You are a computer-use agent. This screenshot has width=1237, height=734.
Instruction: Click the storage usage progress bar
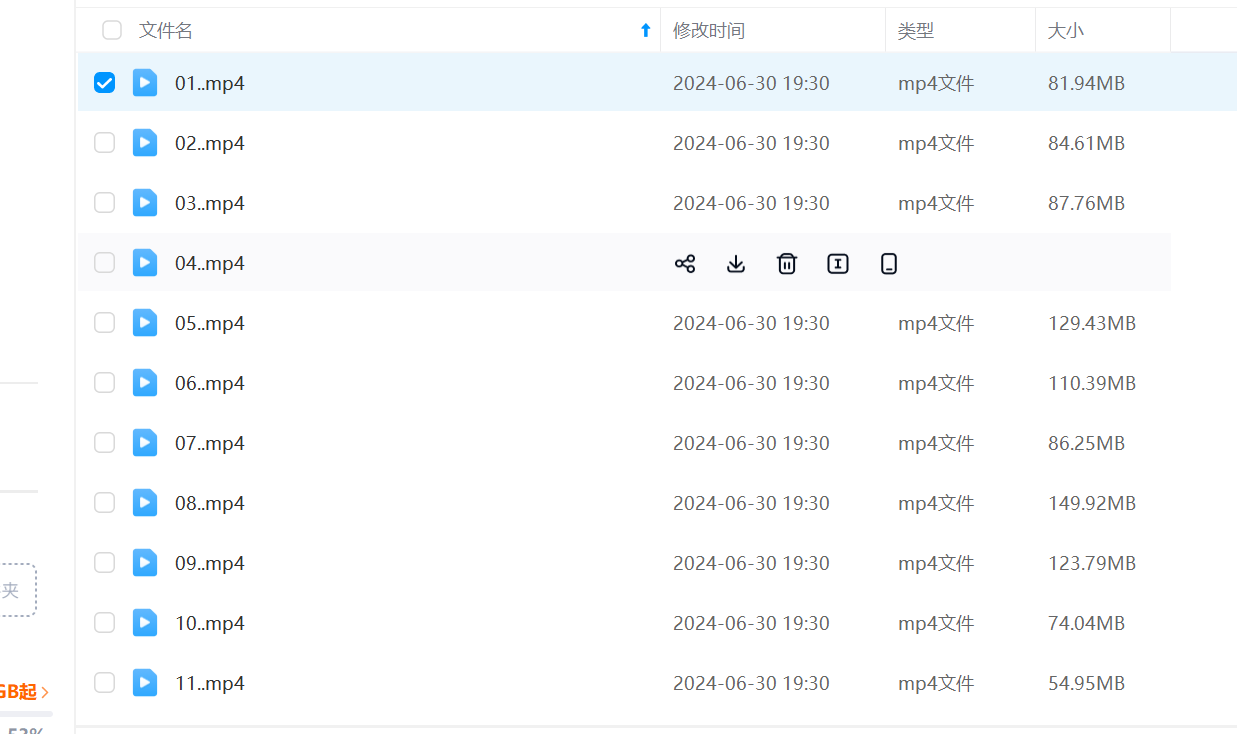[26, 714]
